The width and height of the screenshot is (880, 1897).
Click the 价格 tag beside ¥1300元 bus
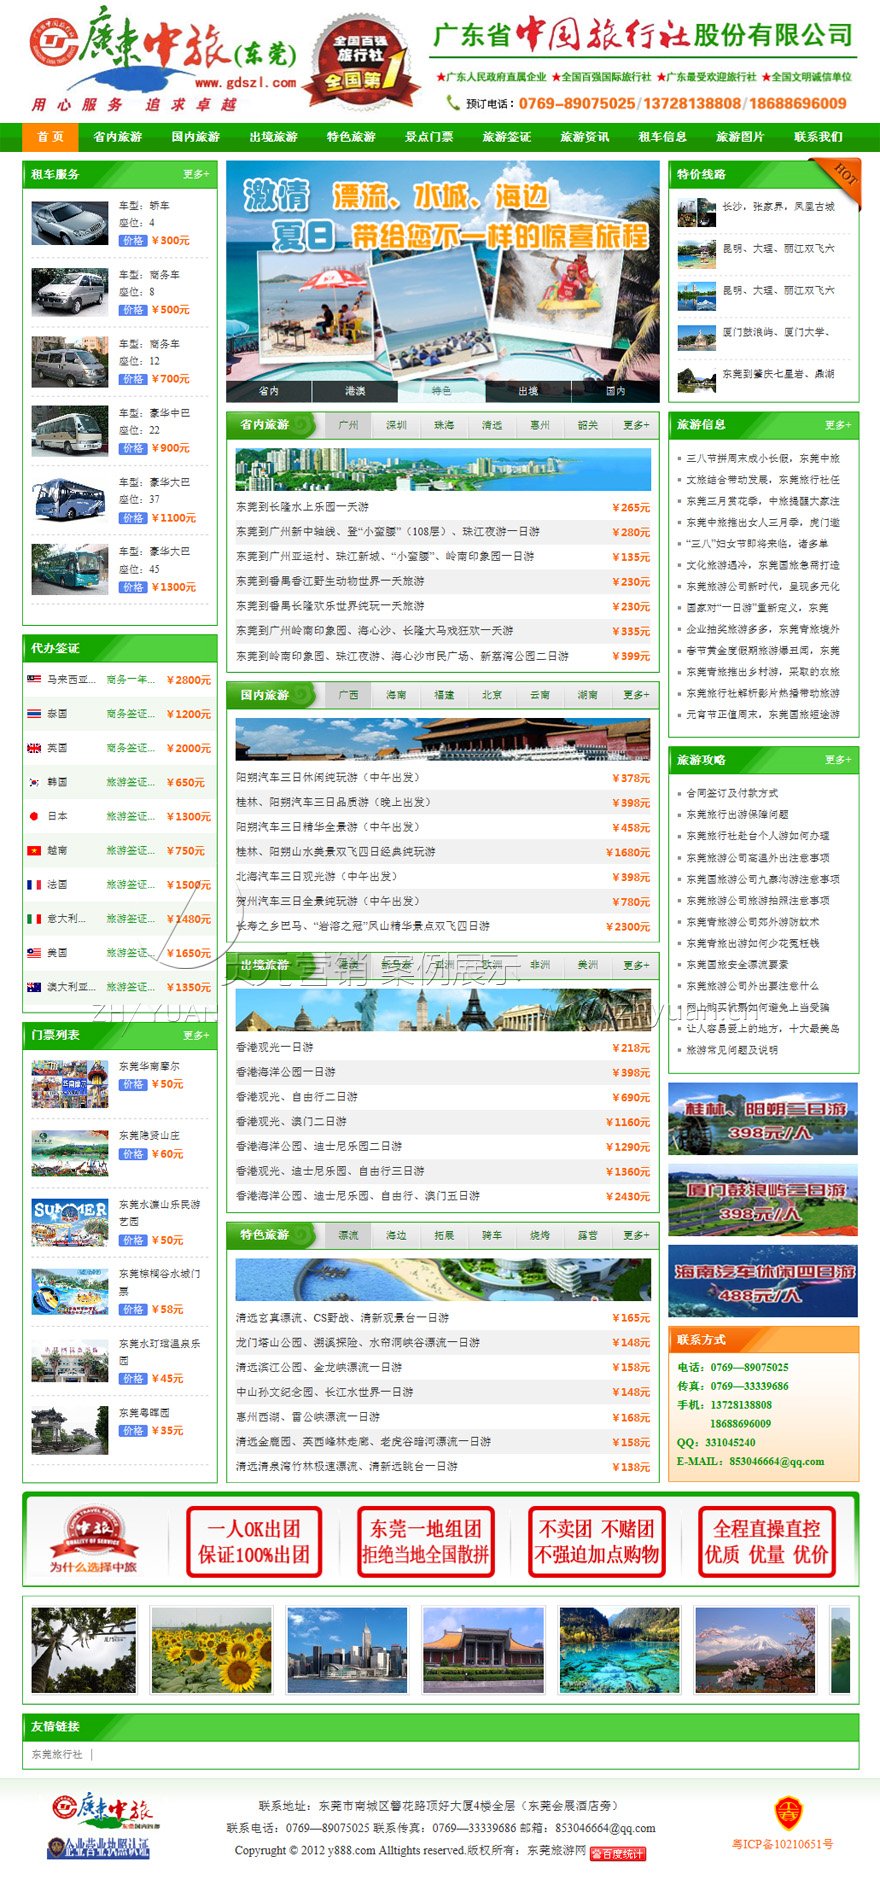click(133, 587)
